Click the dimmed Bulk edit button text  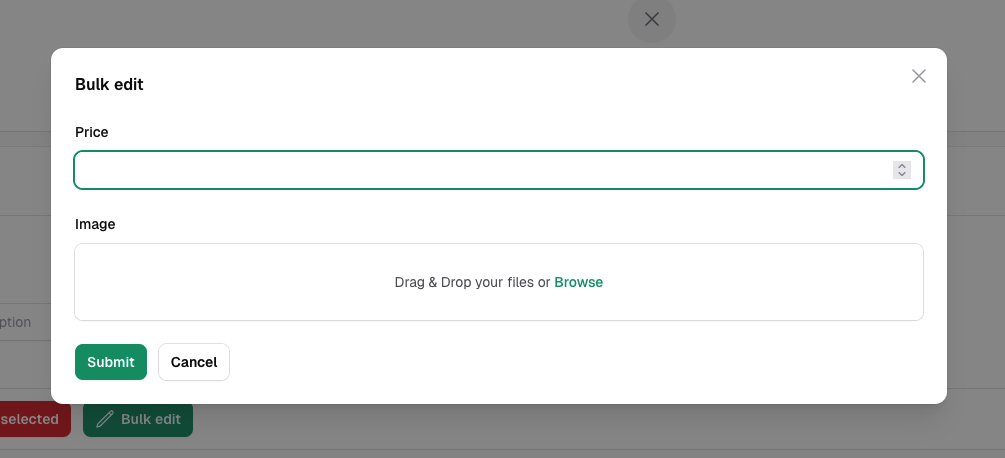[151, 419]
